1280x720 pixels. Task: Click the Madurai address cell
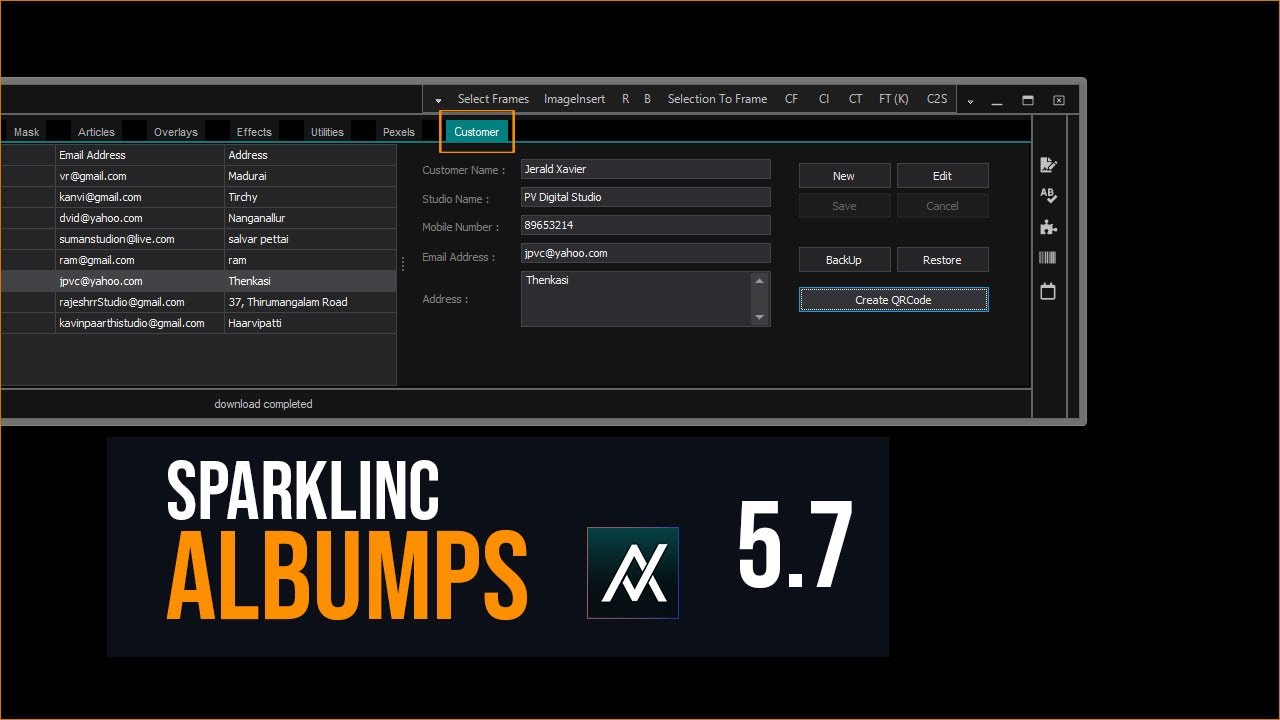[310, 176]
